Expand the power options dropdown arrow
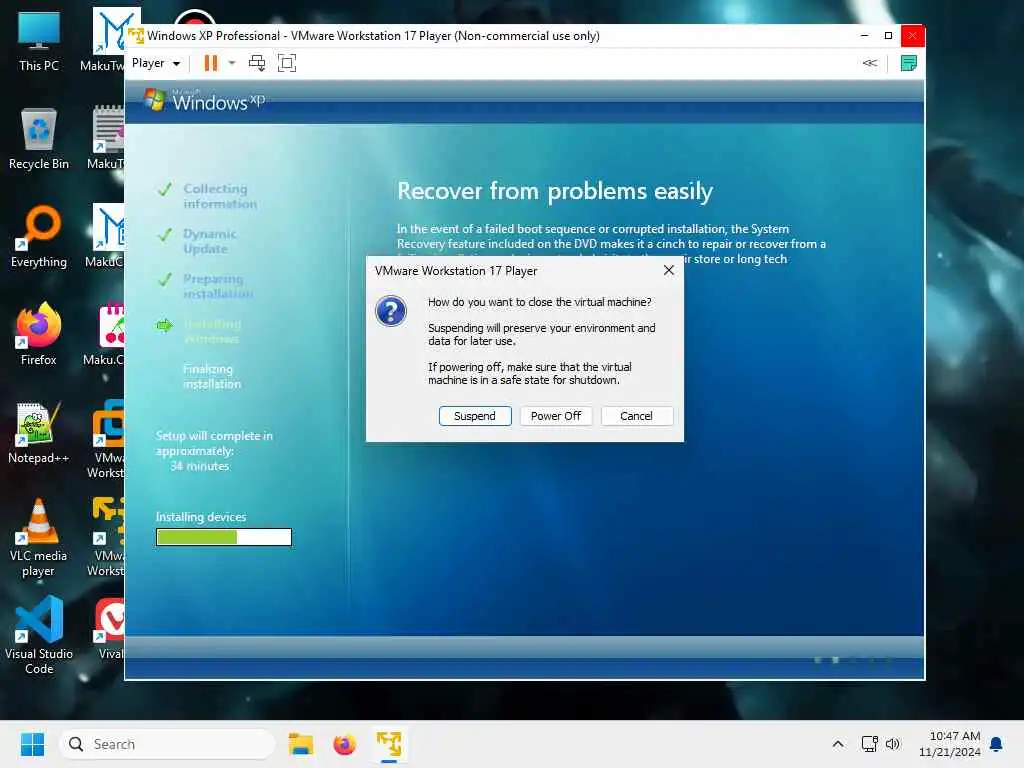The width and height of the screenshot is (1024, 768). coord(232,63)
